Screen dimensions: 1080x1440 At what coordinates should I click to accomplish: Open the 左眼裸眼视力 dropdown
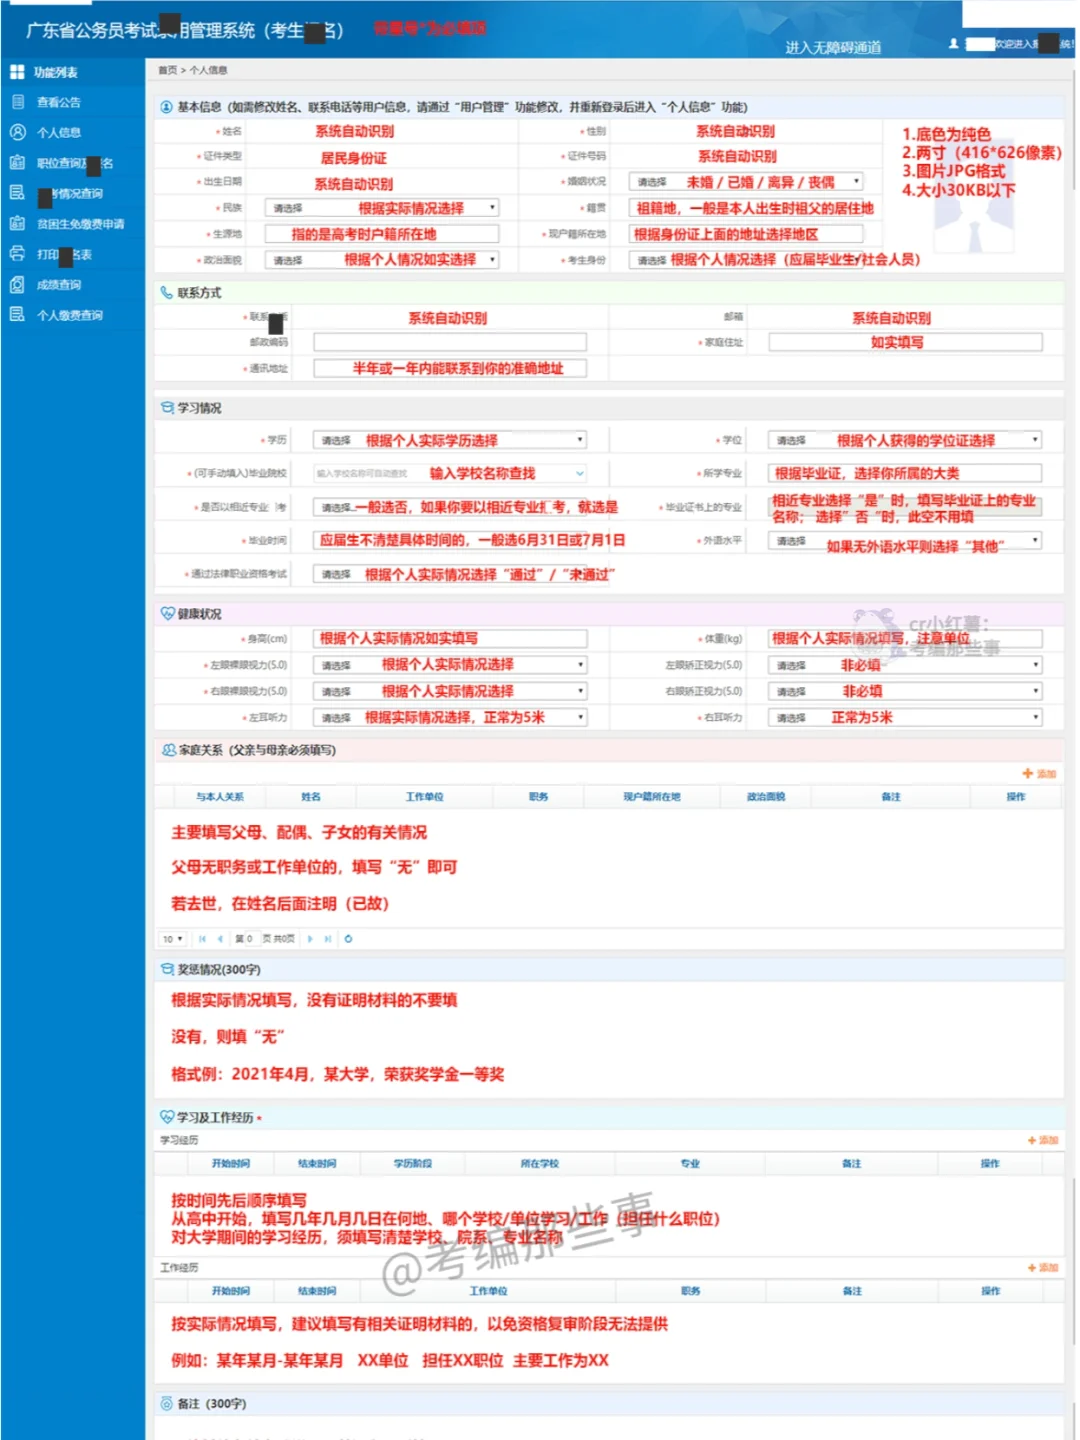coord(450,665)
